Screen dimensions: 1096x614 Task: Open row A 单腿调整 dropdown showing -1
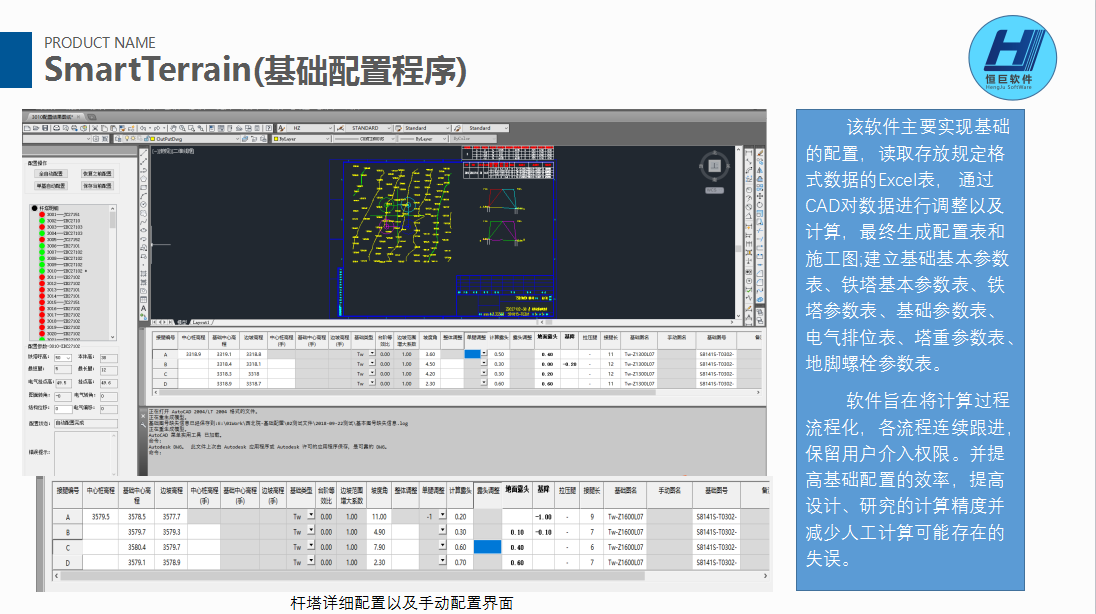pos(442,516)
